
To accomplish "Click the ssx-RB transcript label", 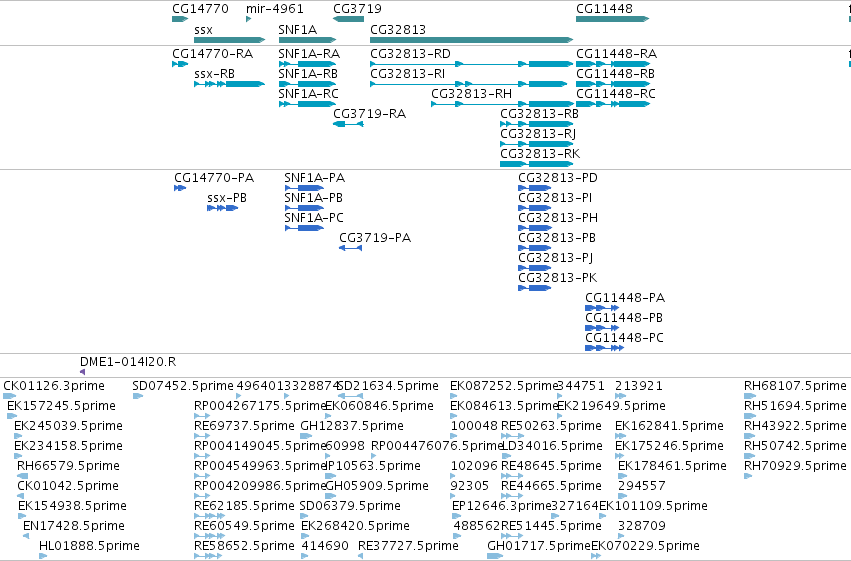I will [214, 74].
